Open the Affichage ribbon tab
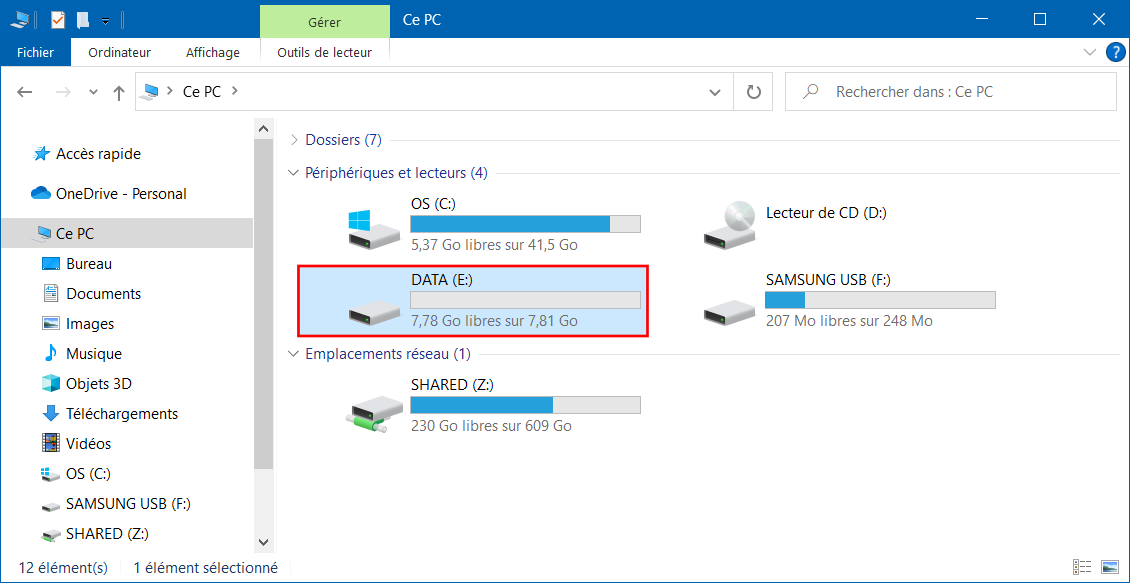The height and width of the screenshot is (583, 1130). 213,52
